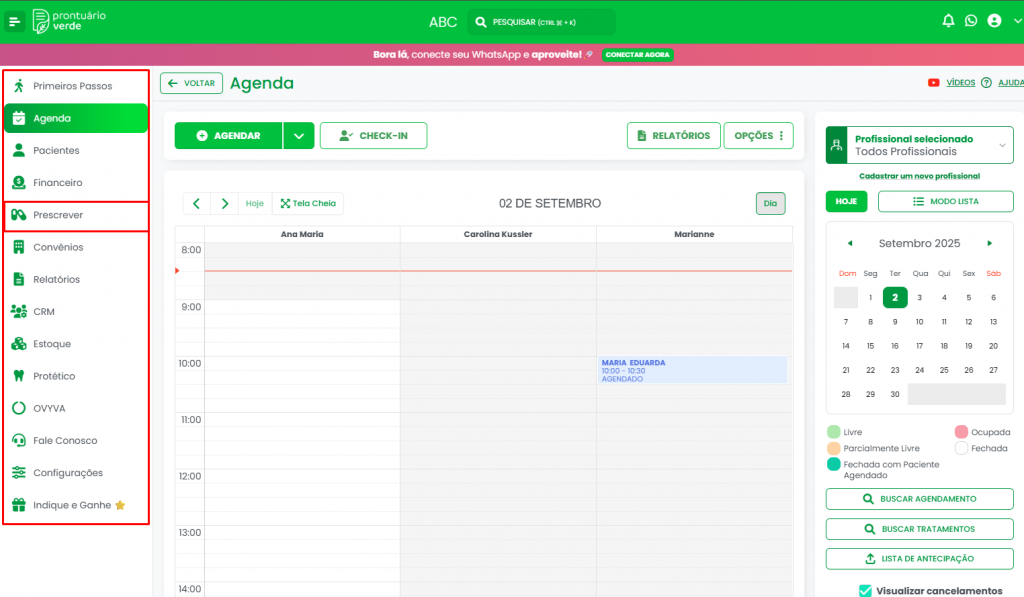Click the Ajuda question mark icon
Image resolution: width=1024 pixels, height=597 pixels.
pyautogui.click(x=986, y=83)
